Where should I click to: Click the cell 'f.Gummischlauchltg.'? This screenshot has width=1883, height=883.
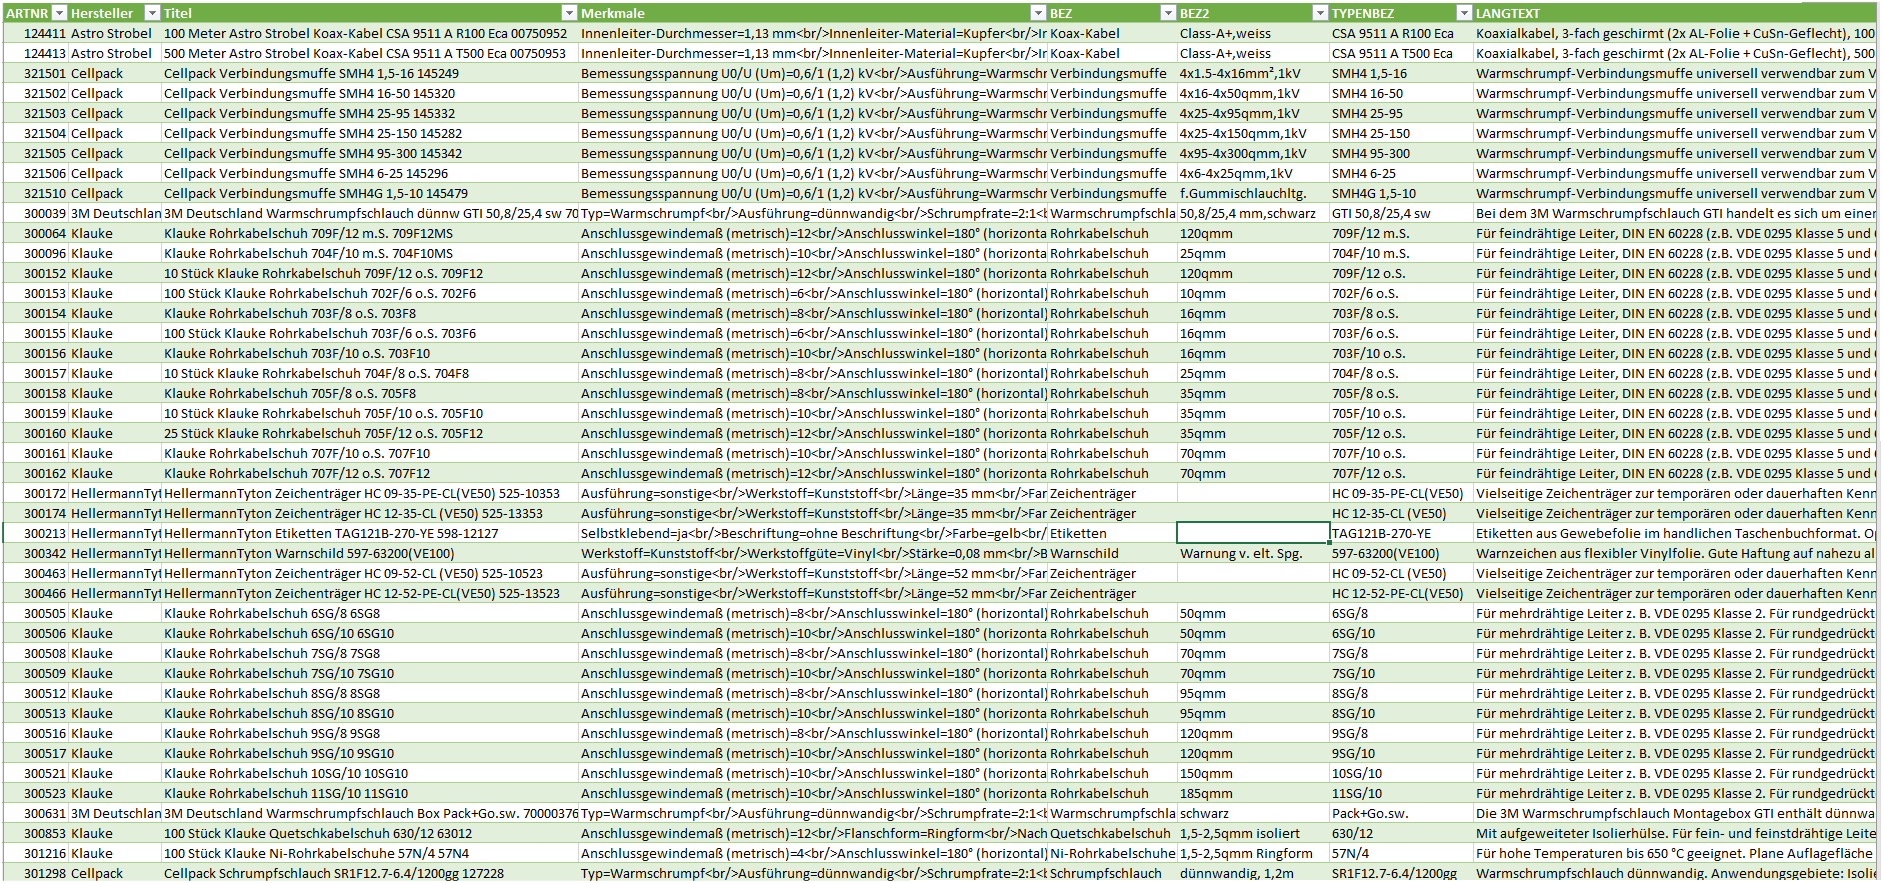point(1253,193)
